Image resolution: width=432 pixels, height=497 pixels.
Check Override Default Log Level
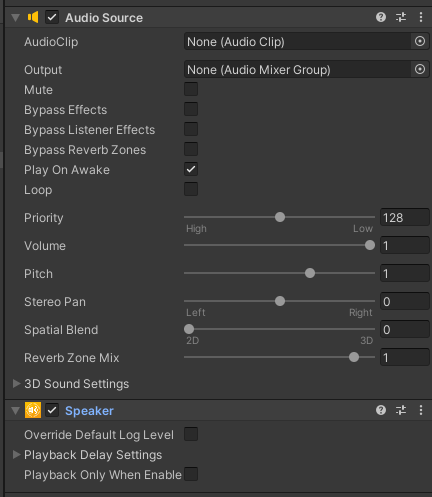[x=191, y=434]
